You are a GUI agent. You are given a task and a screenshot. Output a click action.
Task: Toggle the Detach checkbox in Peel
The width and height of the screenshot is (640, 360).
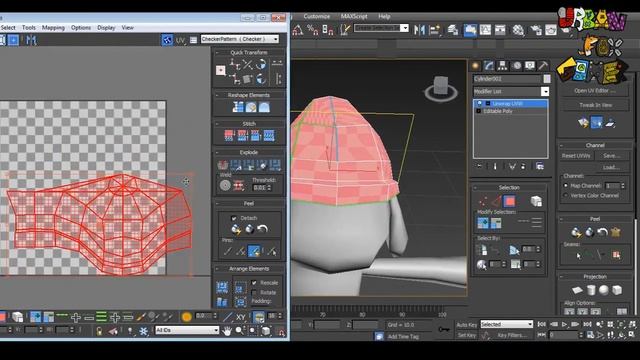coord(234,218)
